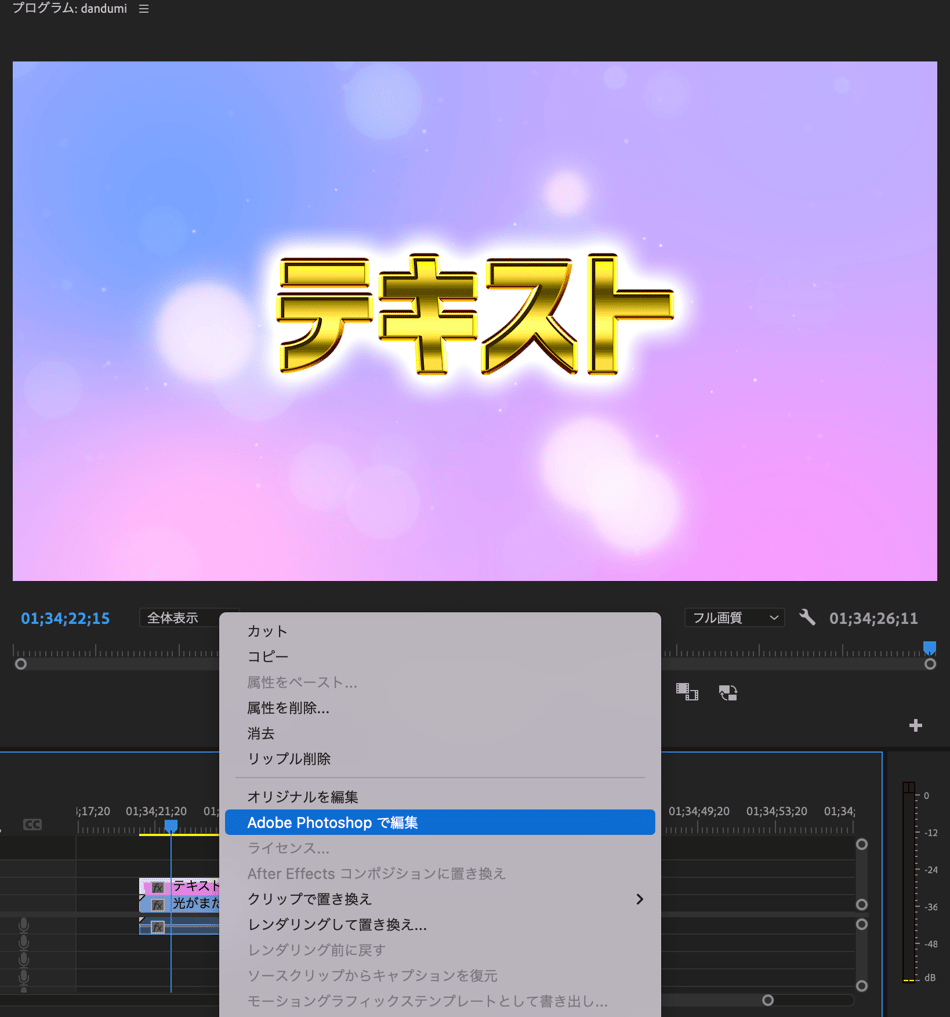Image resolution: width=950 pixels, height=1017 pixels.
Task: Open the フル画質 playback resolution dropdown
Action: 734,617
